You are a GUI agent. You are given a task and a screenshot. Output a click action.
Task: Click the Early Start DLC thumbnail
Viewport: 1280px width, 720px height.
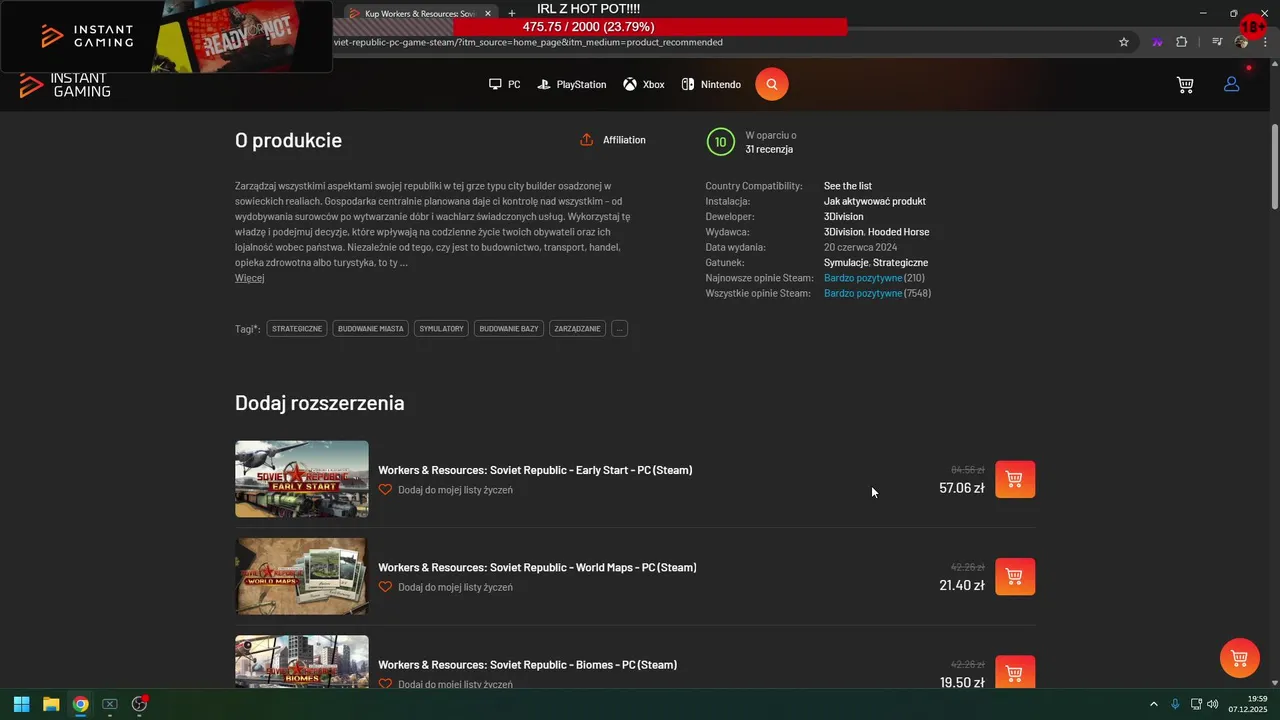[x=302, y=479]
